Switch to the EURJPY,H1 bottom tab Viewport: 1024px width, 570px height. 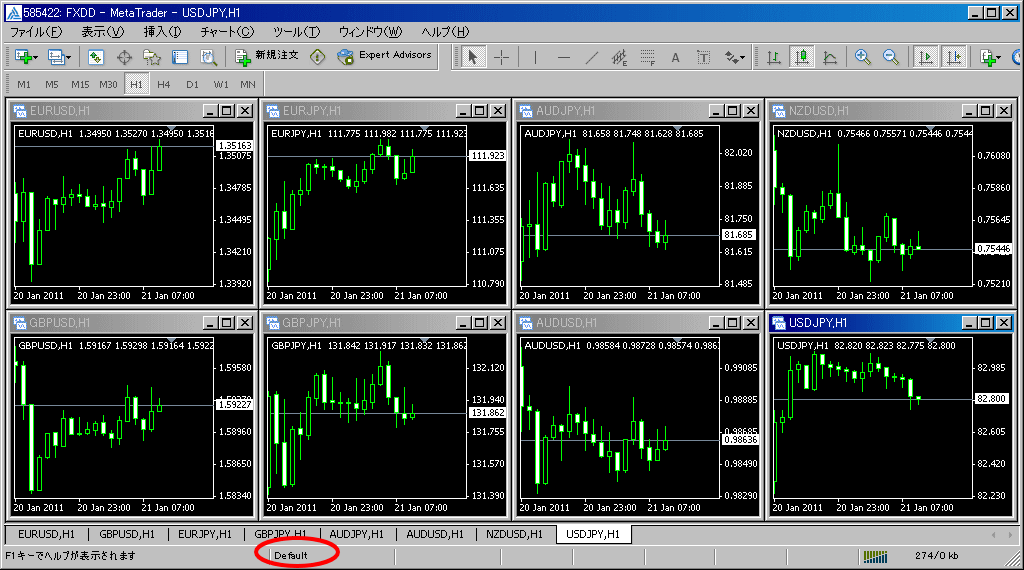(x=205, y=534)
